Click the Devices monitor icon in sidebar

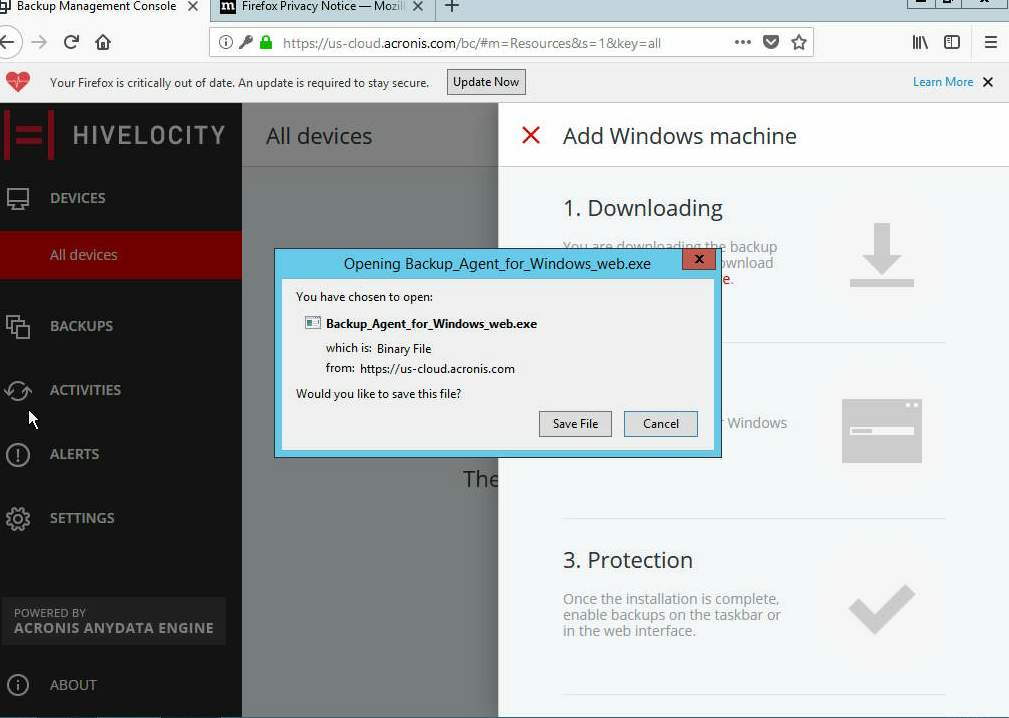(18, 198)
